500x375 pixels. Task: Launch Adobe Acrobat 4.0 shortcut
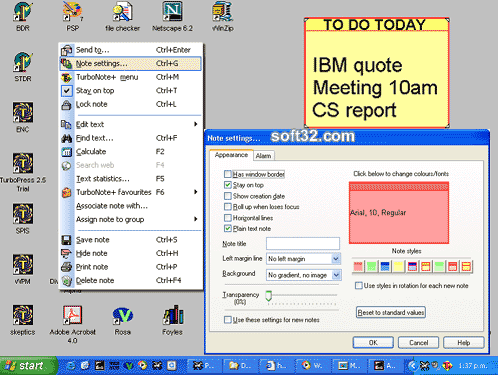click(x=72, y=325)
